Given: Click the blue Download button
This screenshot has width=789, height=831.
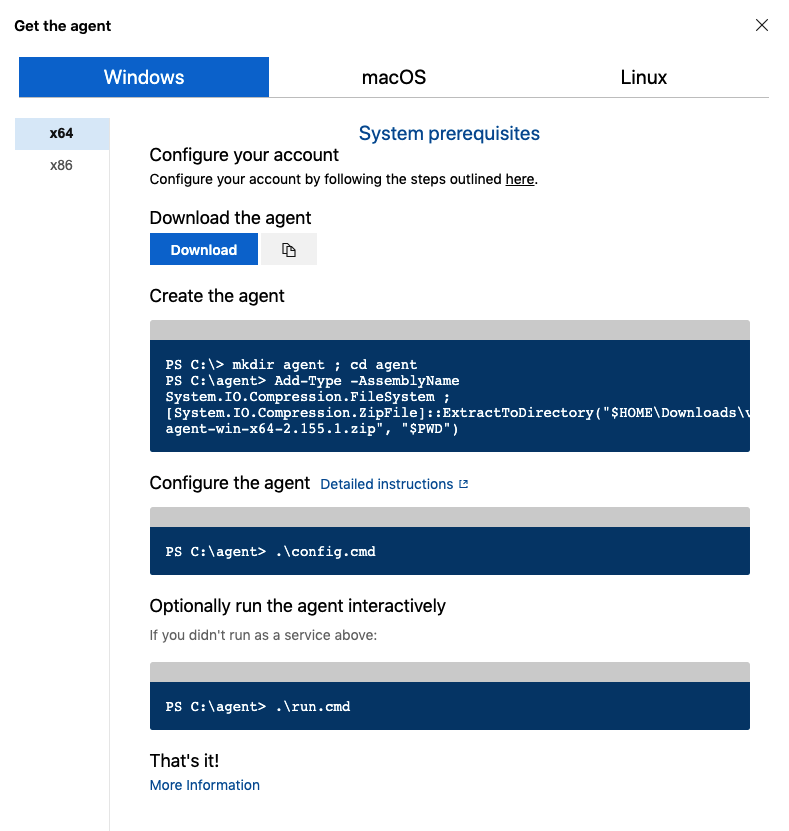Looking at the screenshot, I should coord(203,249).
